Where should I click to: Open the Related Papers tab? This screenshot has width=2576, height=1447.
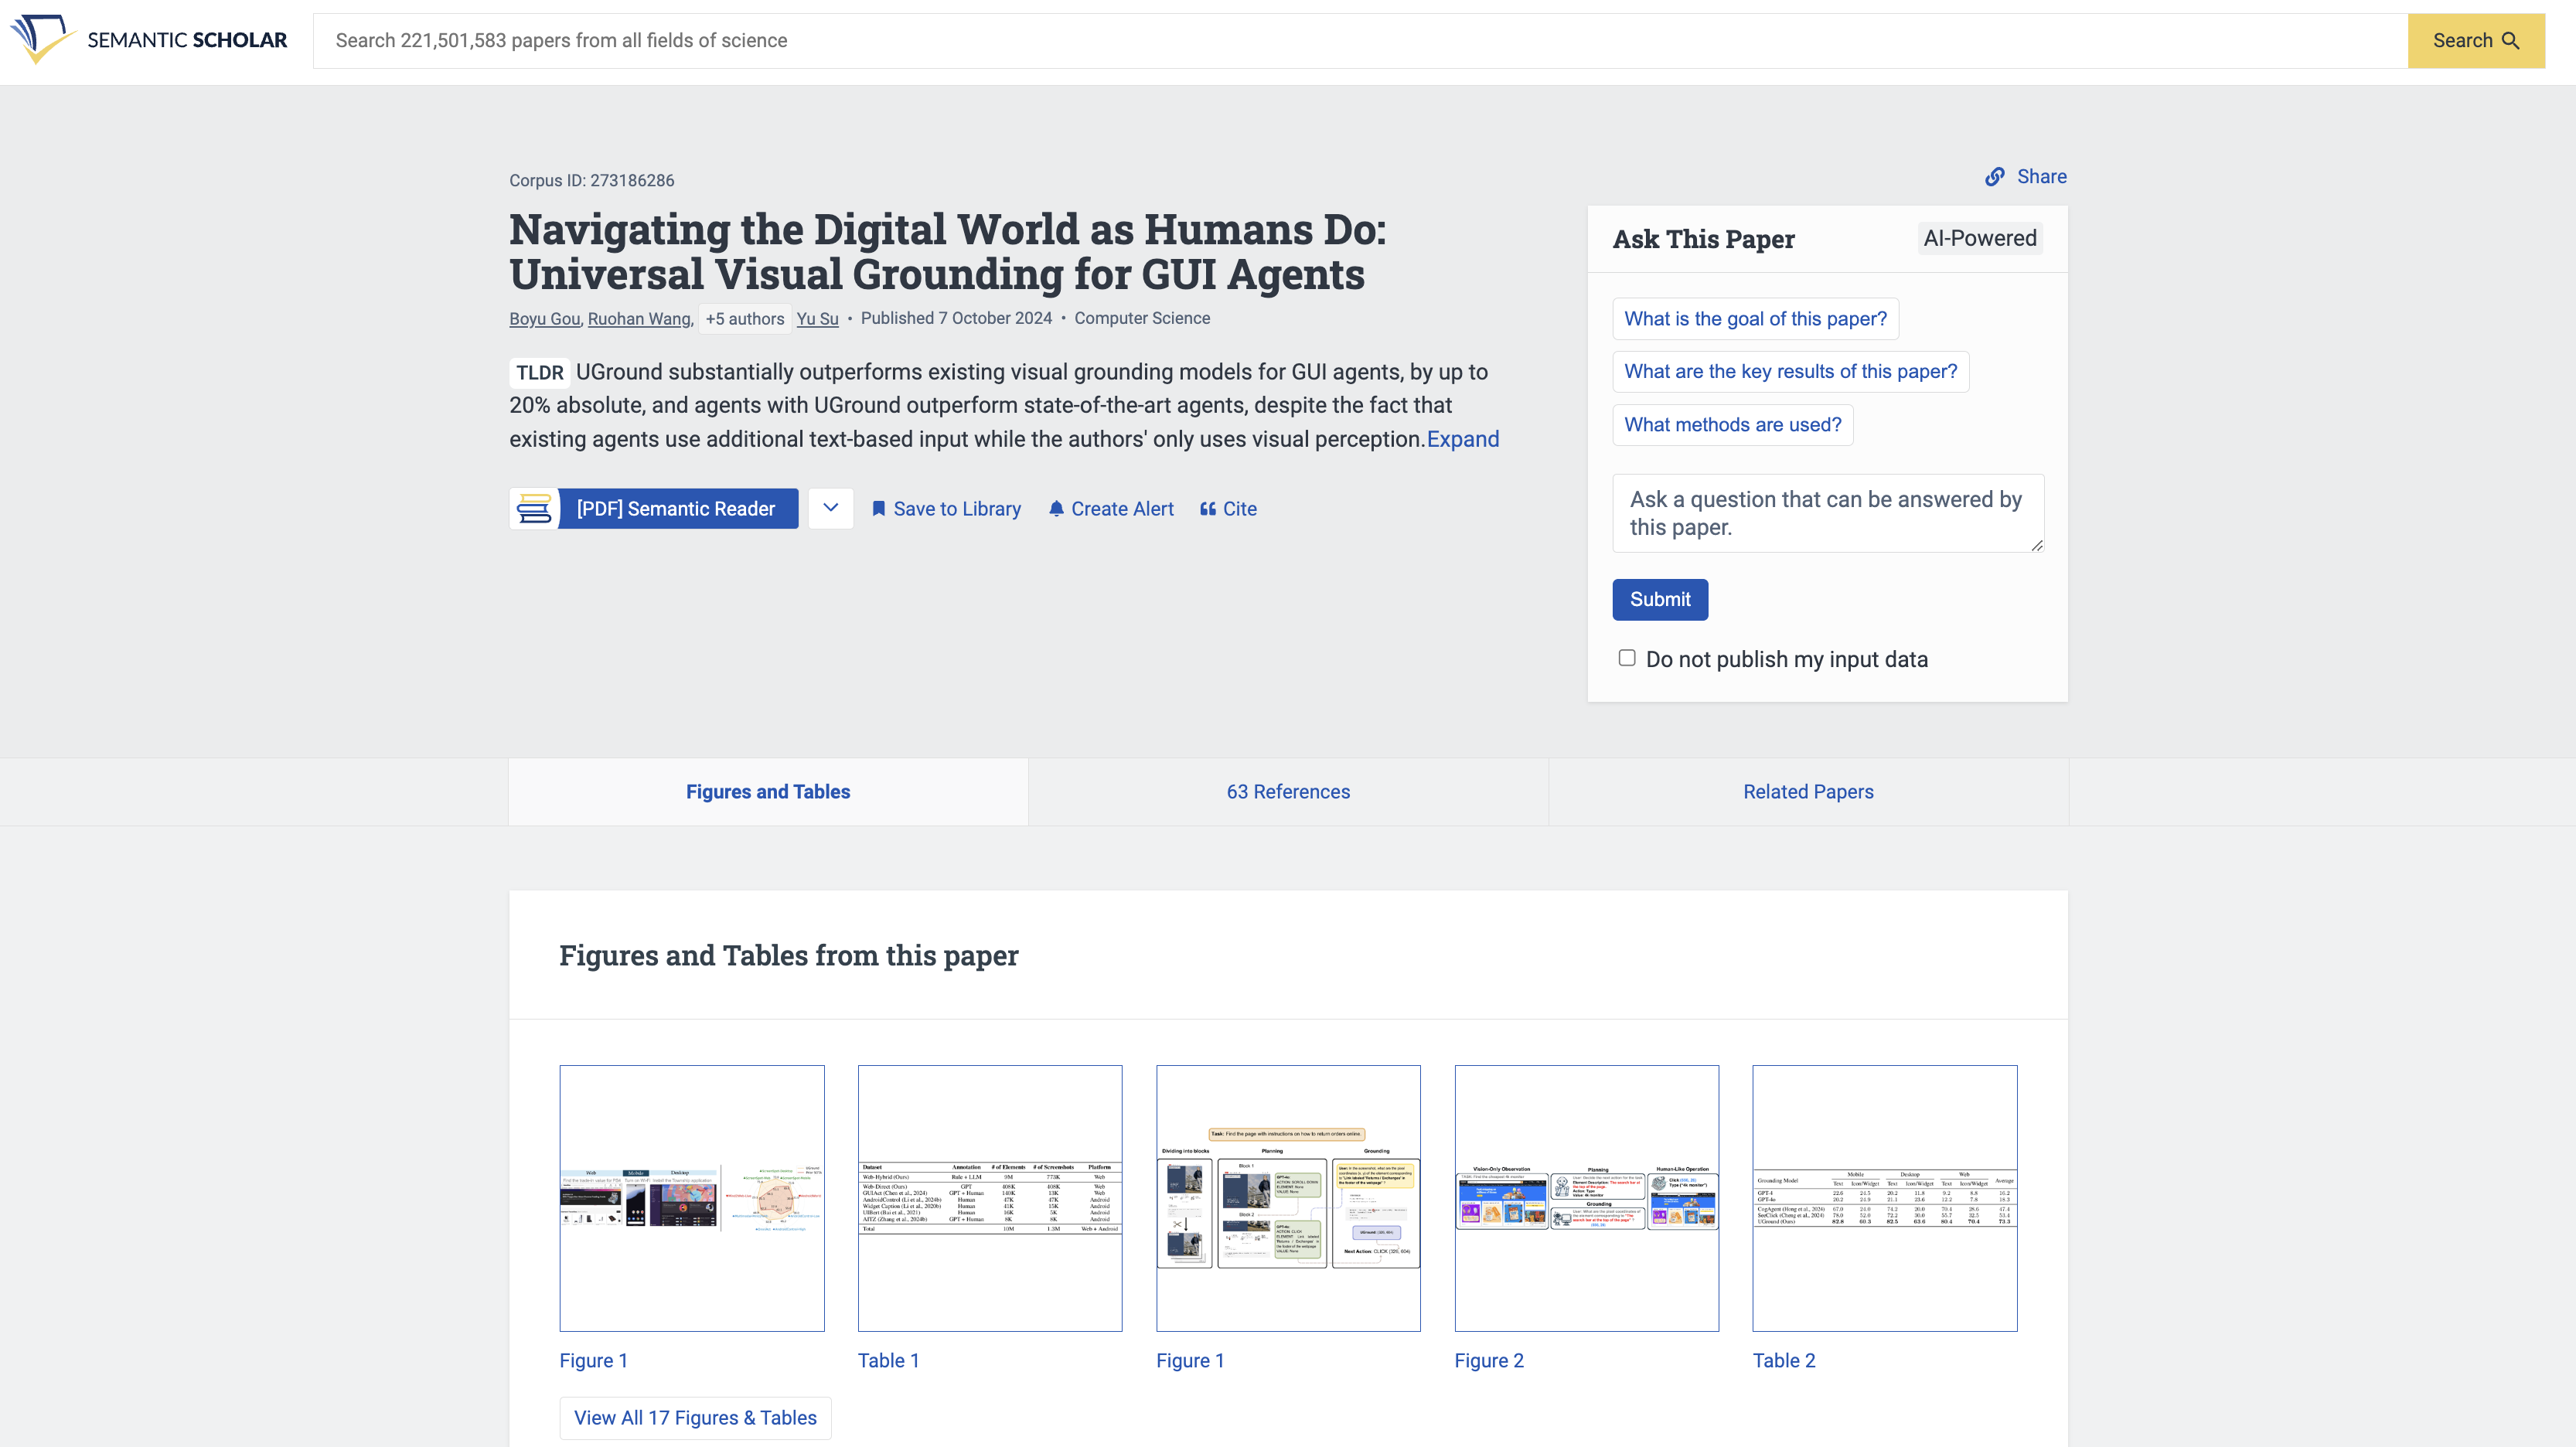point(1808,792)
